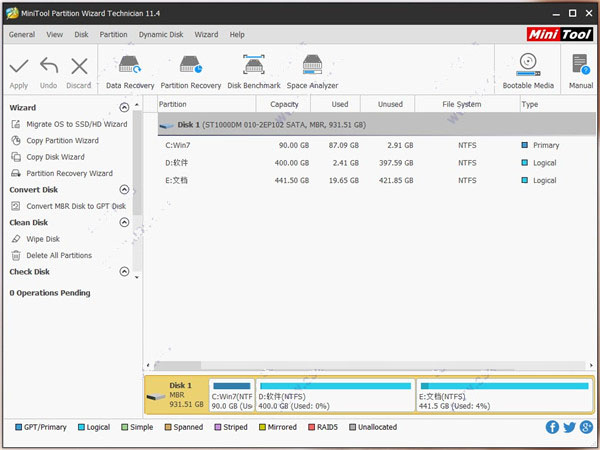Click the Copy Partition Wizard icon
The height and width of the screenshot is (450, 600).
click(x=16, y=140)
